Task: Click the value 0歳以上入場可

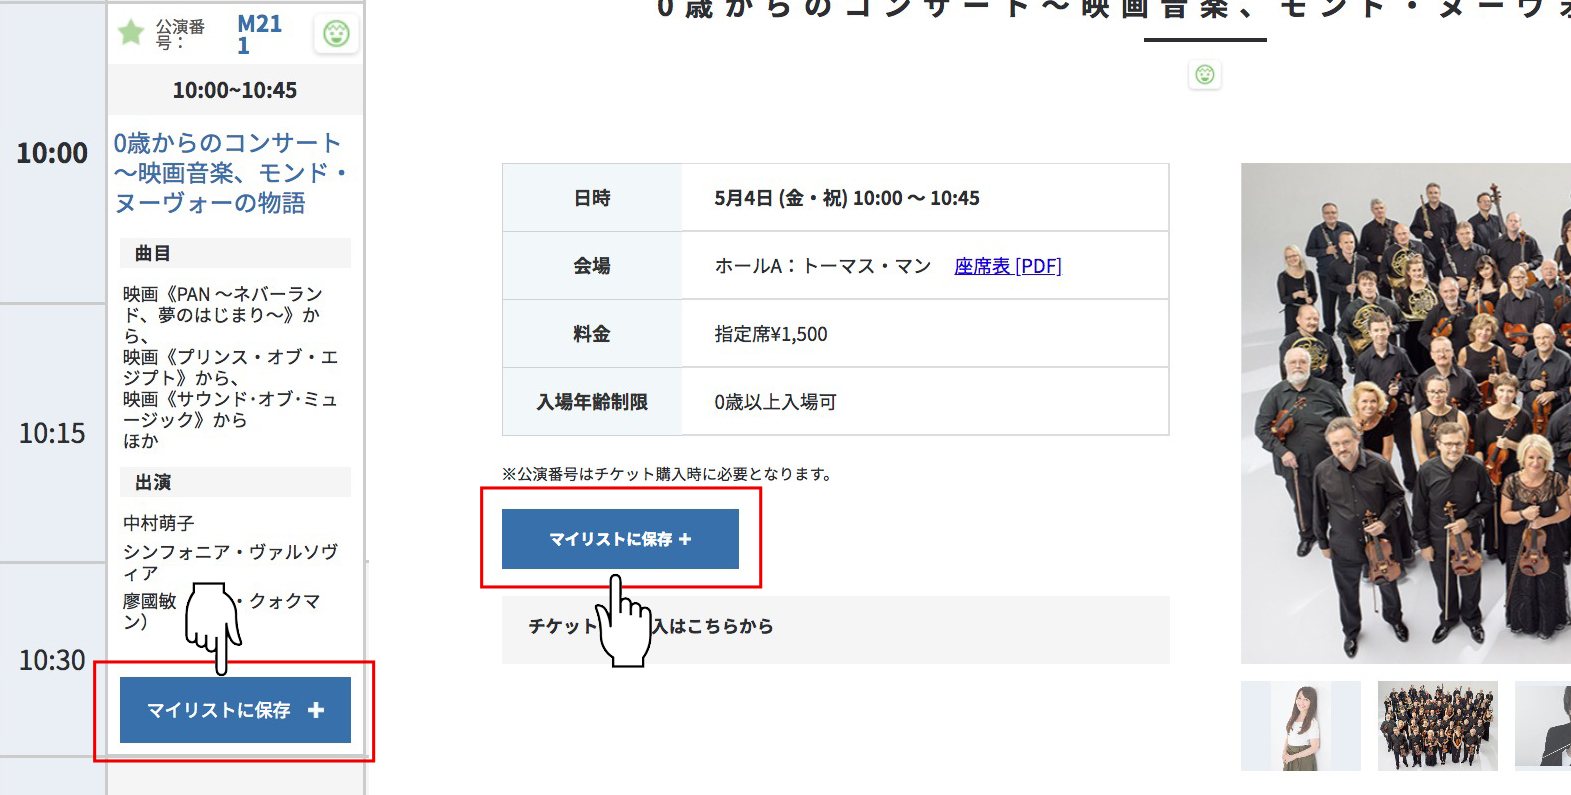Action: click(775, 402)
